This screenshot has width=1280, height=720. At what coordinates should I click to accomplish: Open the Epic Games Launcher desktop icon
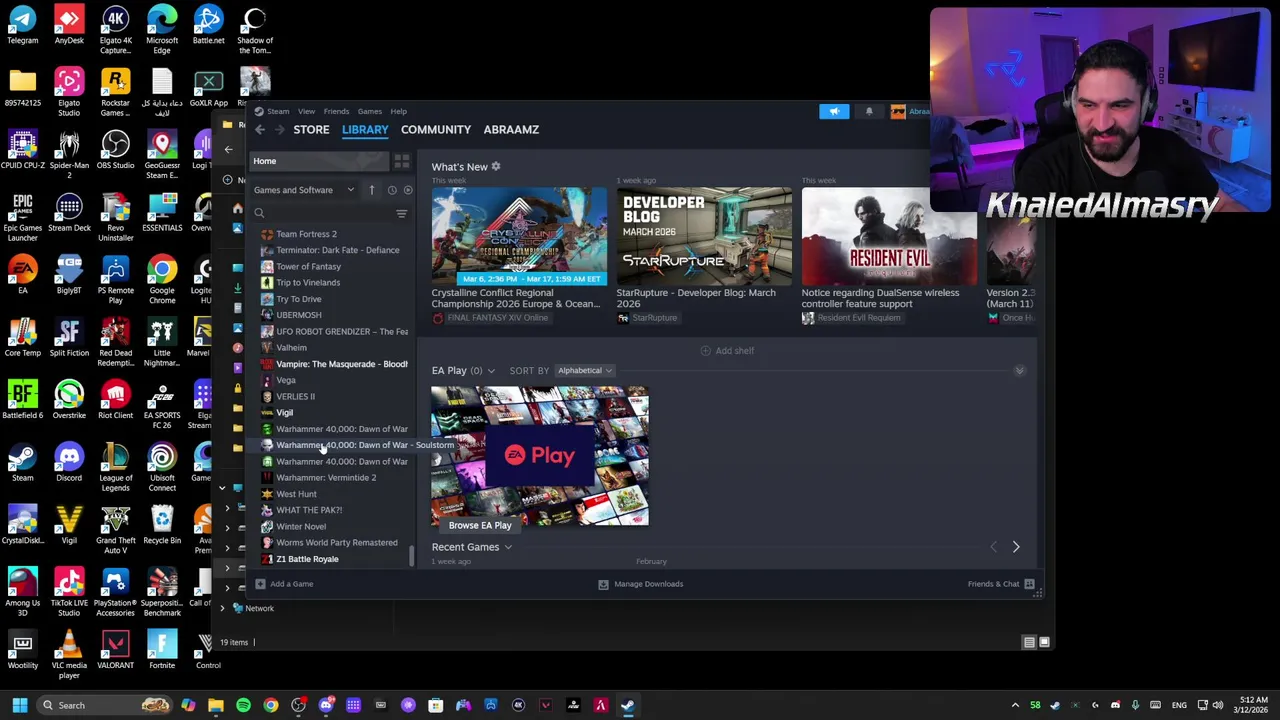(x=22, y=217)
